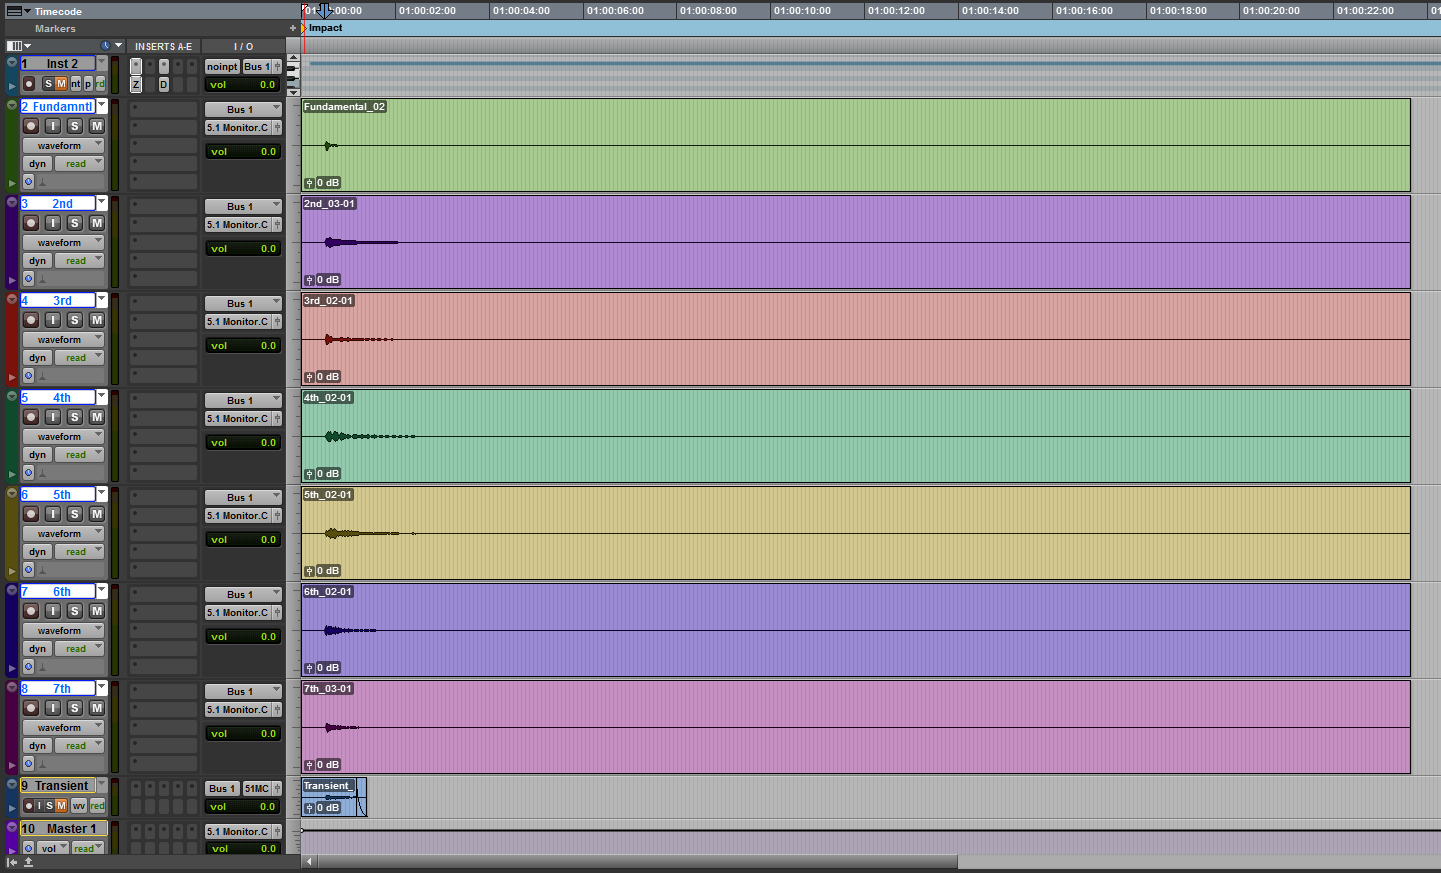This screenshot has width=1441, height=873.
Task: Click the dyn button on 5th track
Action: [x=38, y=552]
